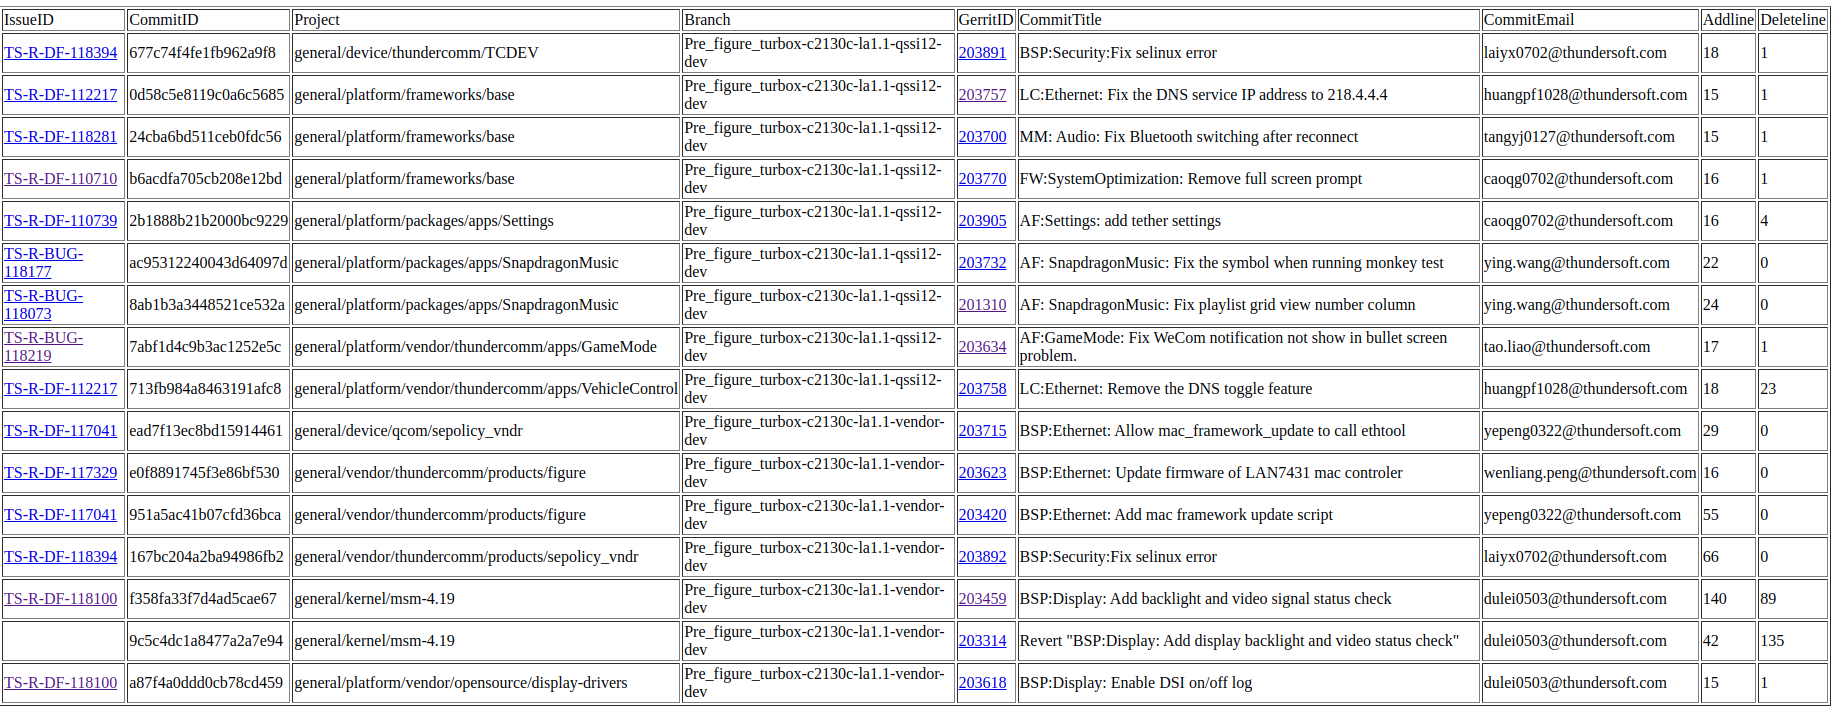Click the Revert BSP:Display commit title

1239,641
